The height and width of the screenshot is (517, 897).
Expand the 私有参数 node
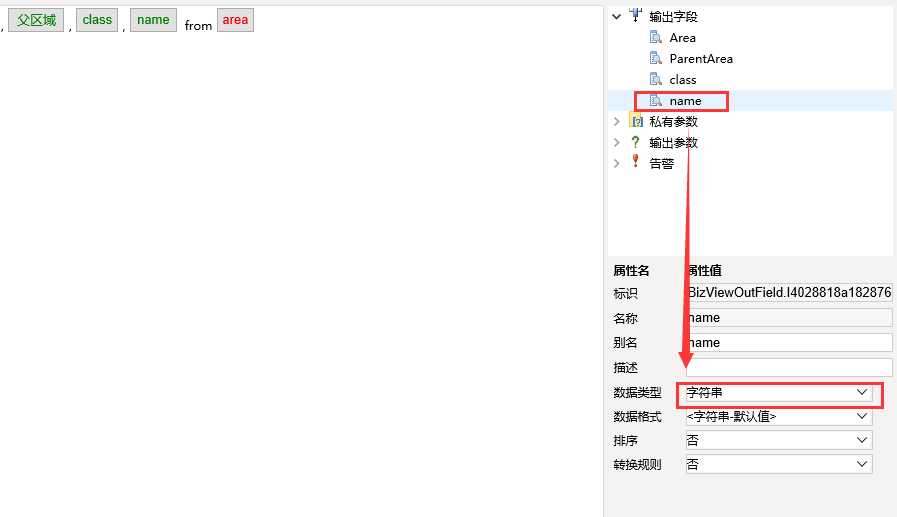click(617, 121)
